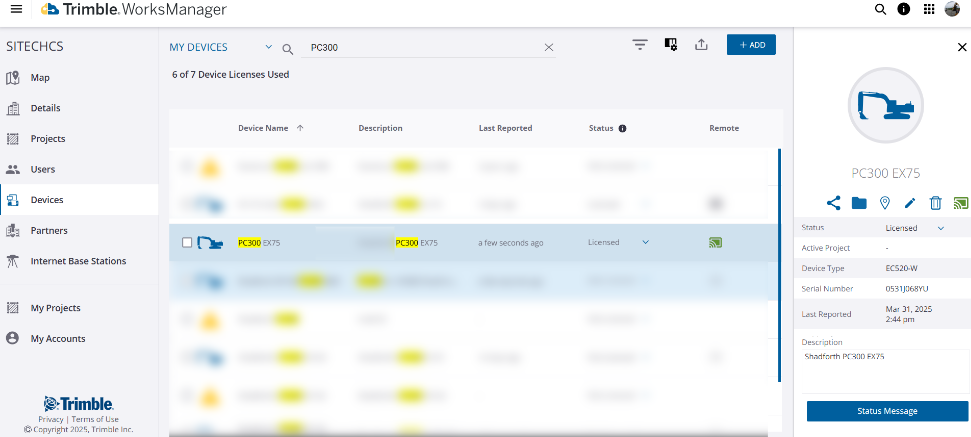Click the export upload icon
The height and width of the screenshot is (437, 971).
pyautogui.click(x=701, y=45)
